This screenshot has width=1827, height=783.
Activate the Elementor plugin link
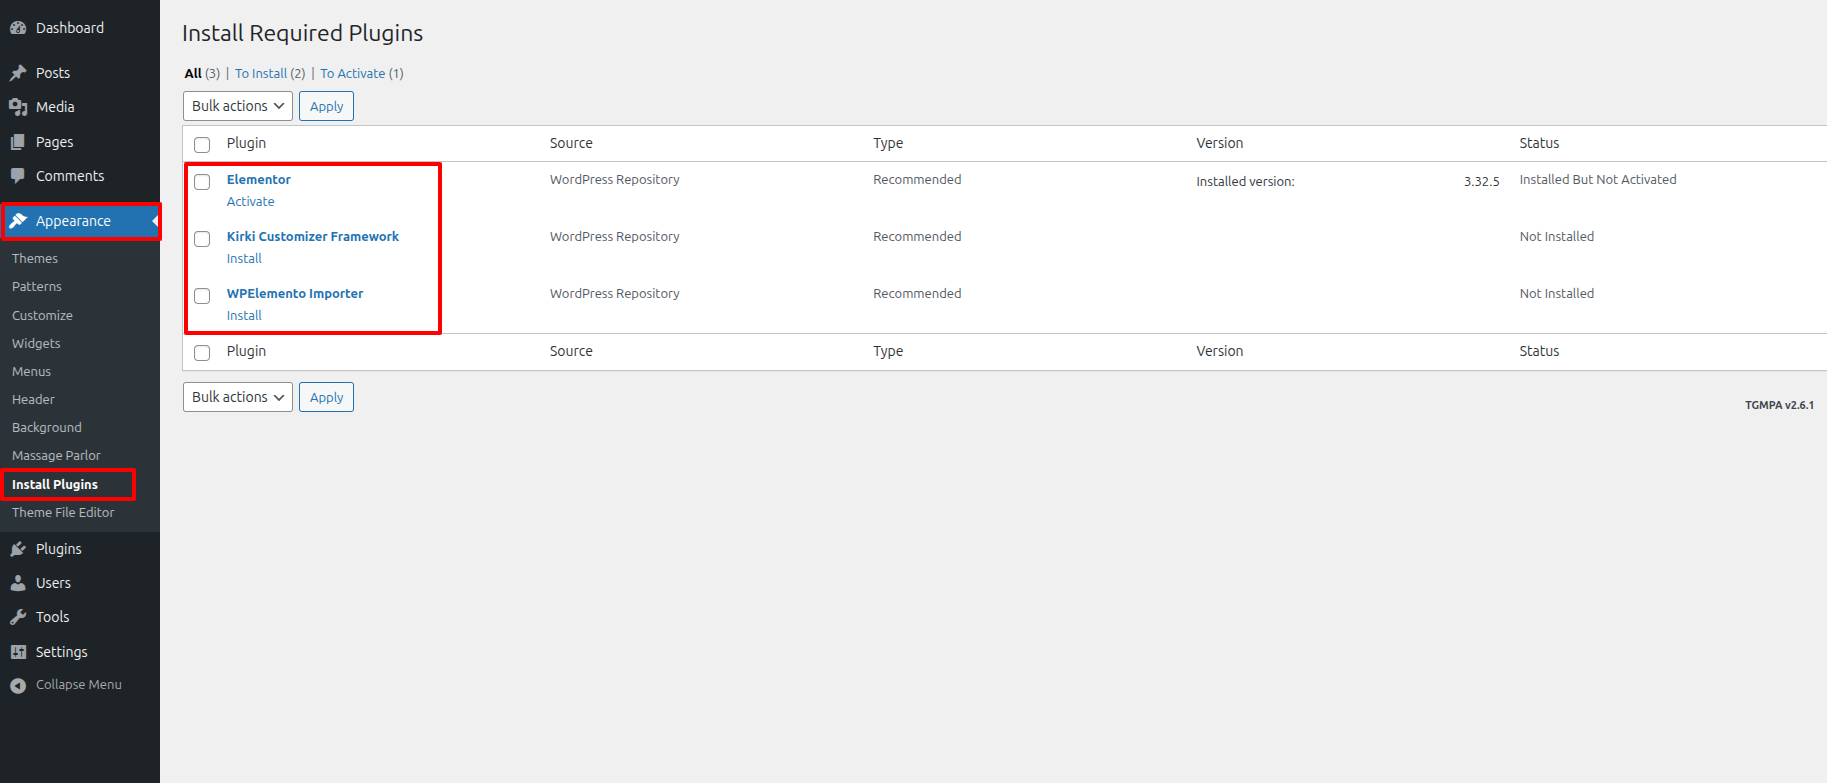click(x=250, y=202)
